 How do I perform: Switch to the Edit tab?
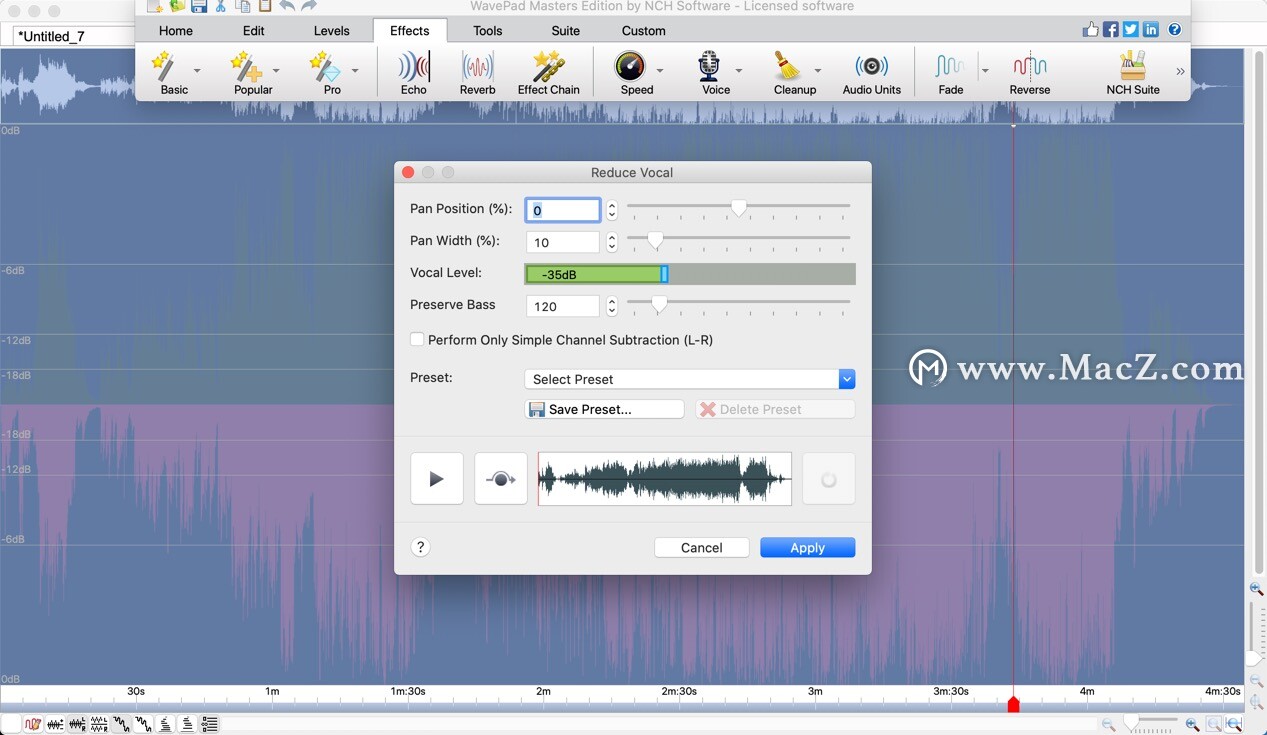(254, 31)
